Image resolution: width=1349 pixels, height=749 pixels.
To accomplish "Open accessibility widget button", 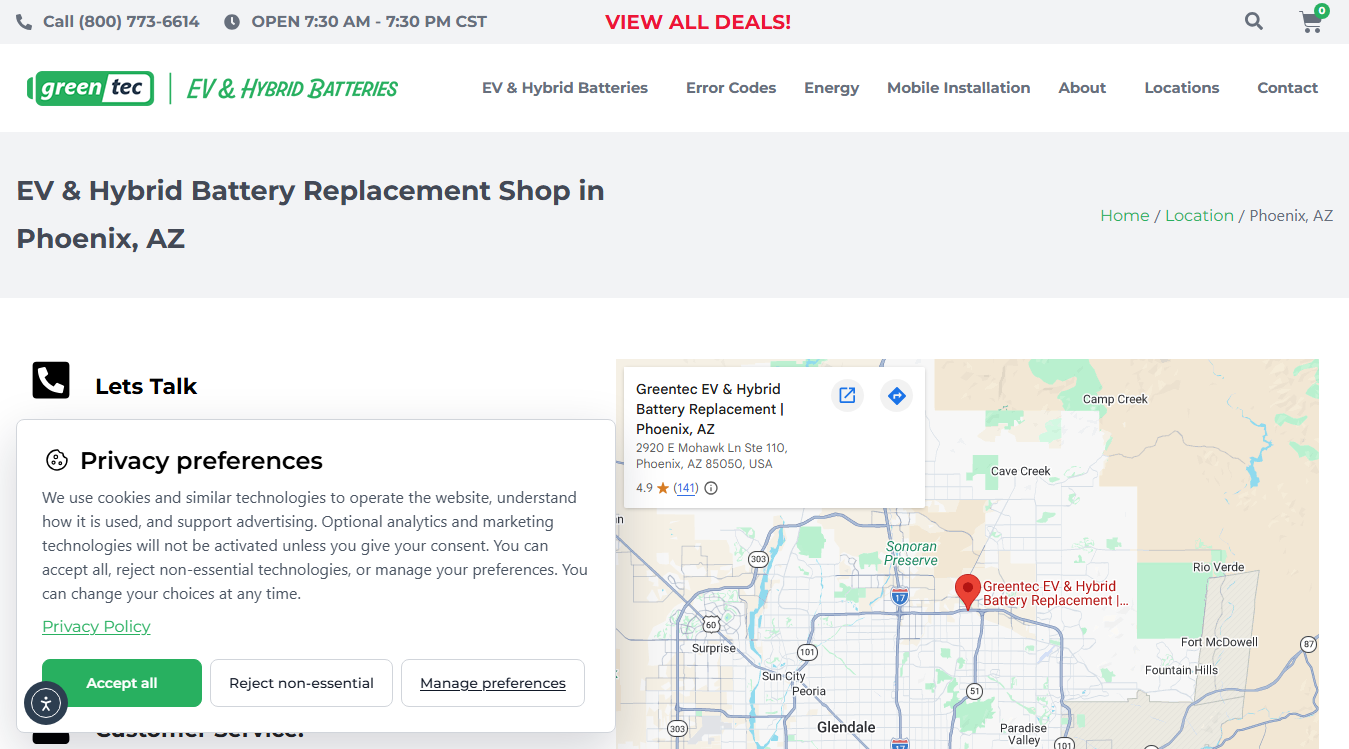I will tap(46, 703).
